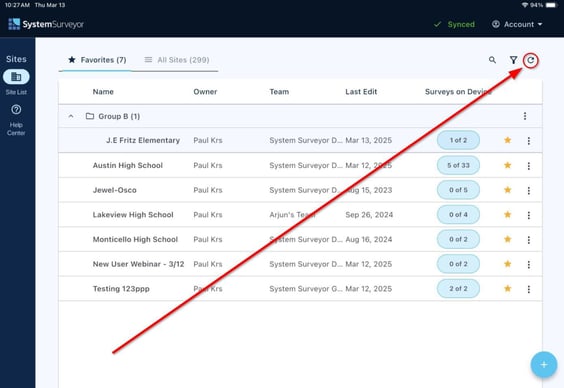Click the 0 of 5 surveys badge
This screenshot has width=564, height=388.
458,190
